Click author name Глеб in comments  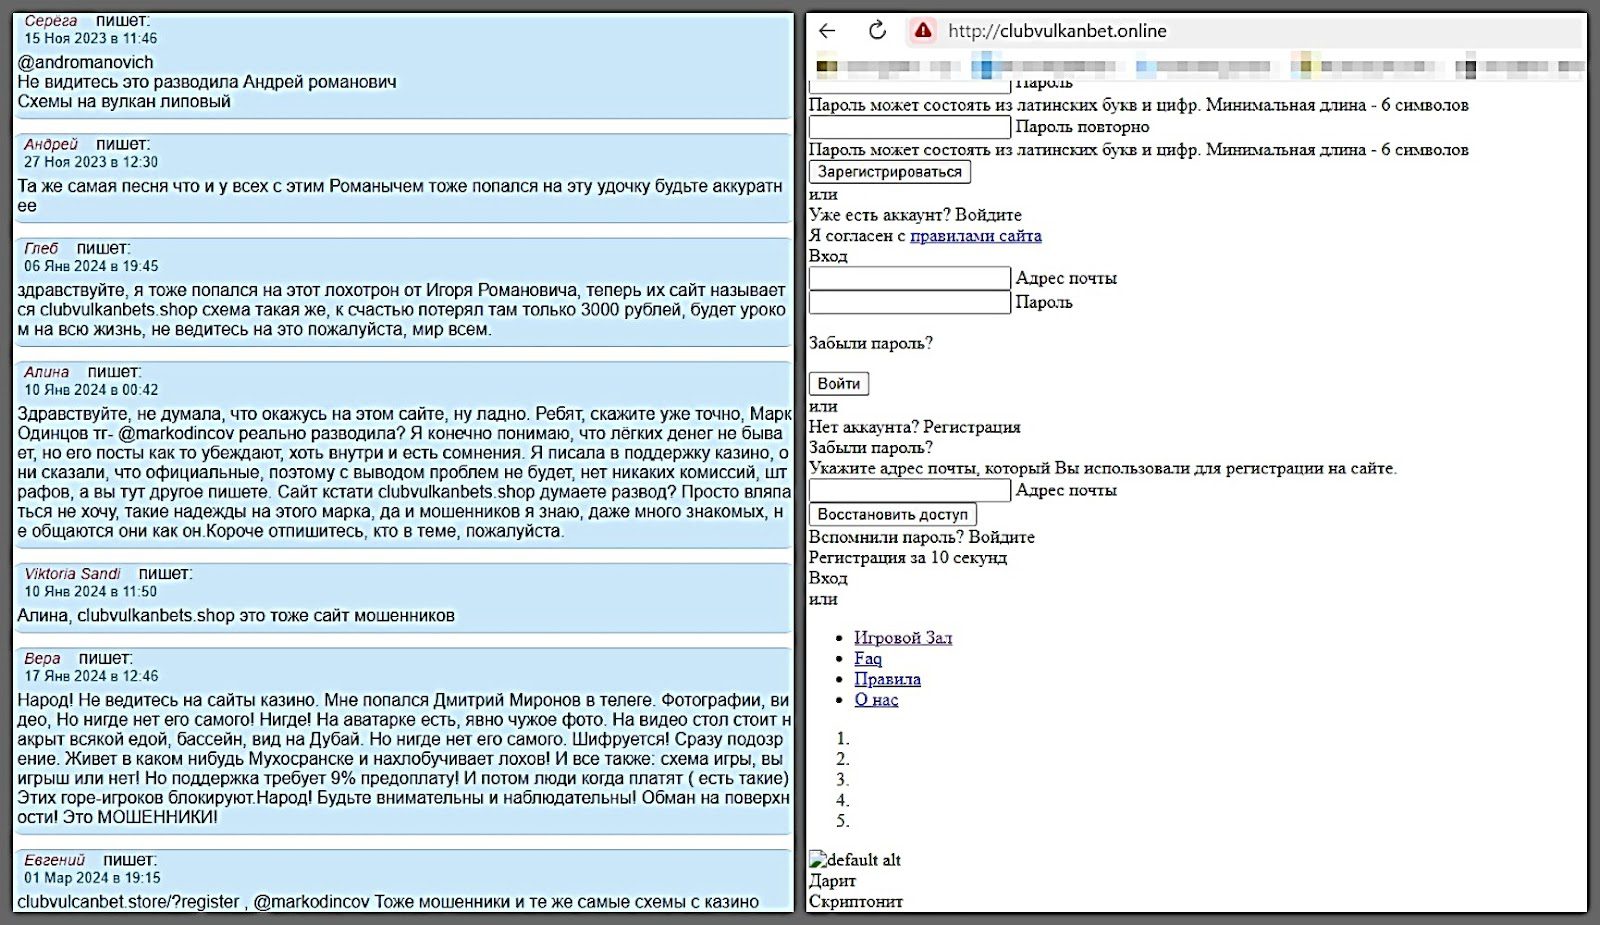pos(41,249)
